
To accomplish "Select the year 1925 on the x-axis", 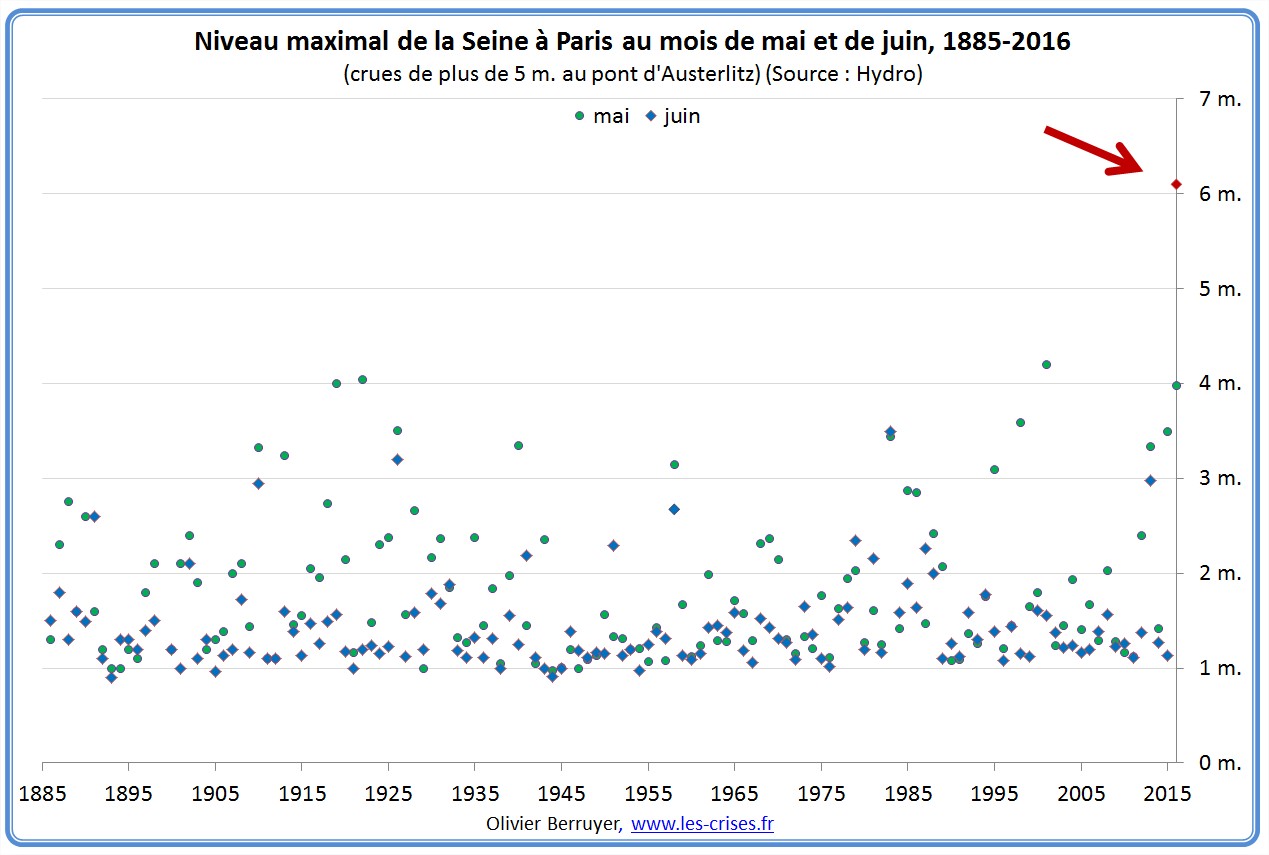I will [389, 793].
